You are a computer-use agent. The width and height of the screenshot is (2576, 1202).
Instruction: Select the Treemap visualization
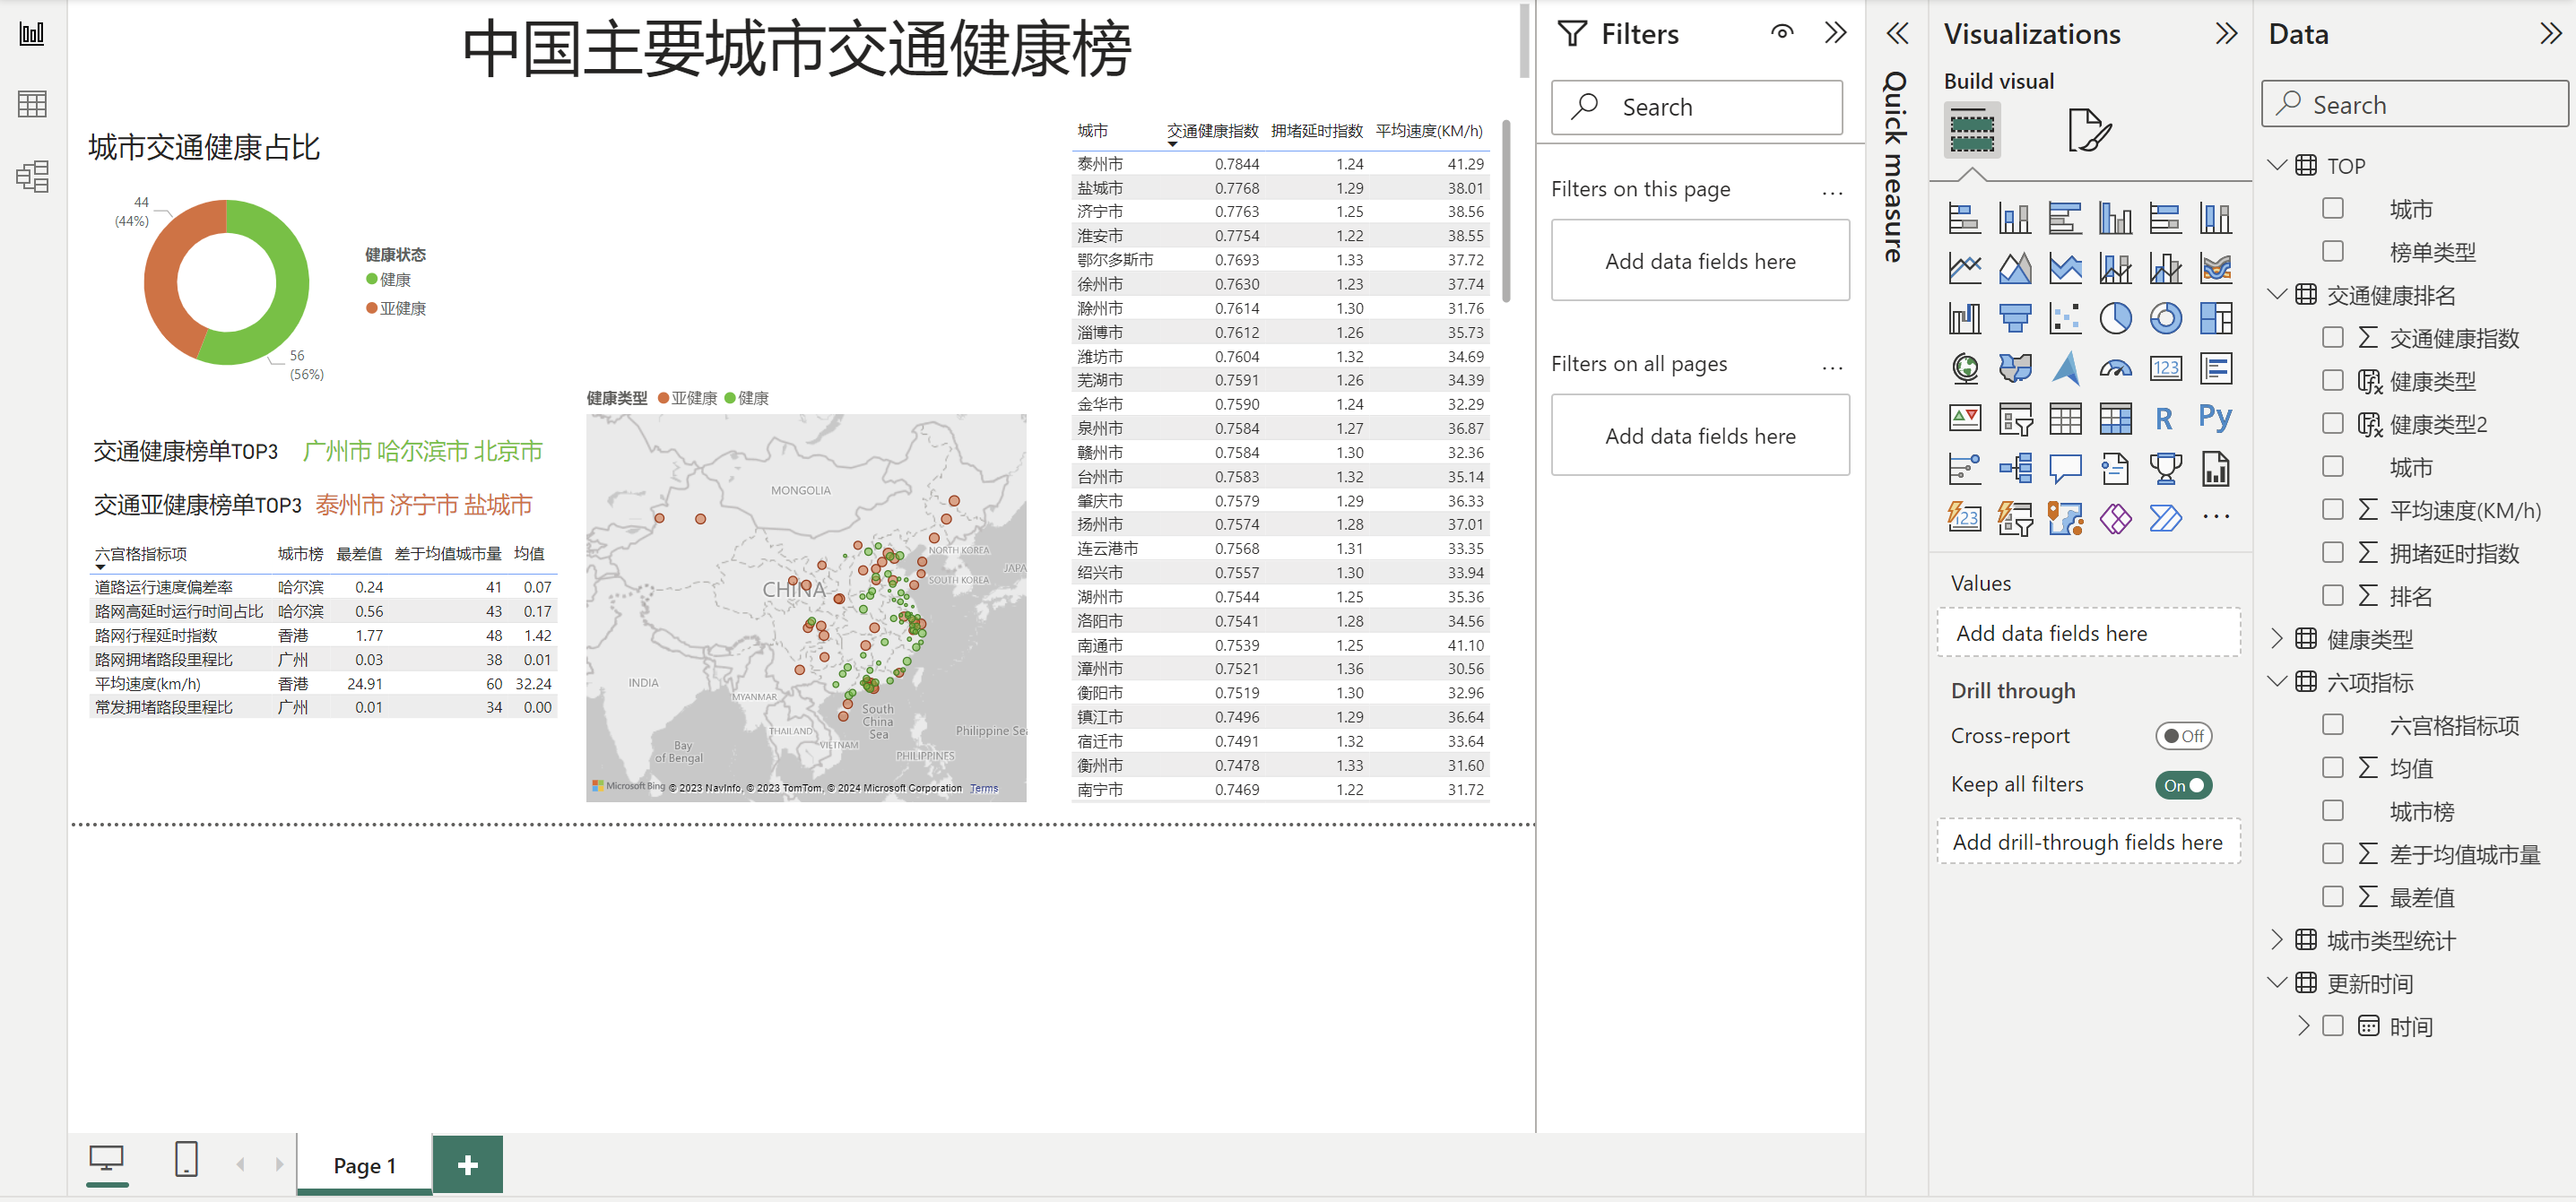point(2215,319)
